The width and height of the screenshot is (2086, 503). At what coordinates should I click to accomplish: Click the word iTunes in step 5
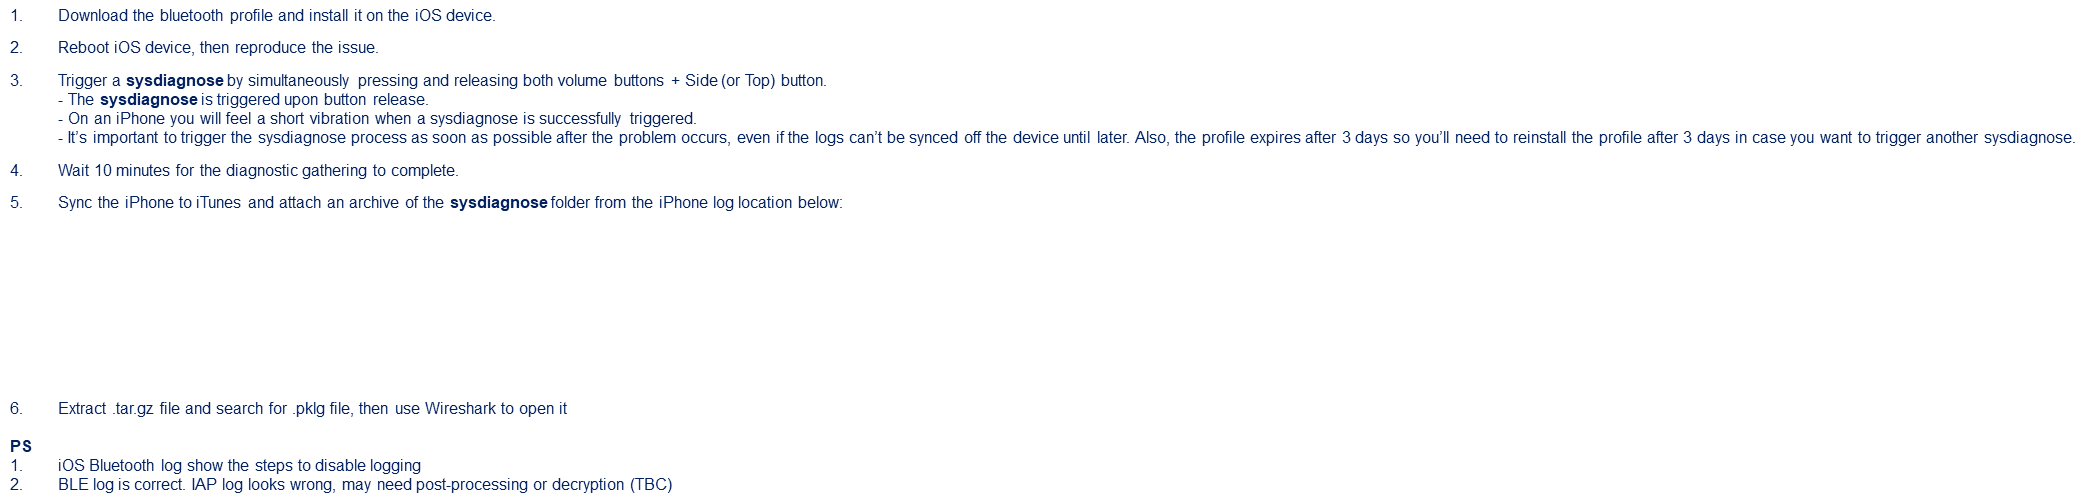pyautogui.click(x=218, y=203)
